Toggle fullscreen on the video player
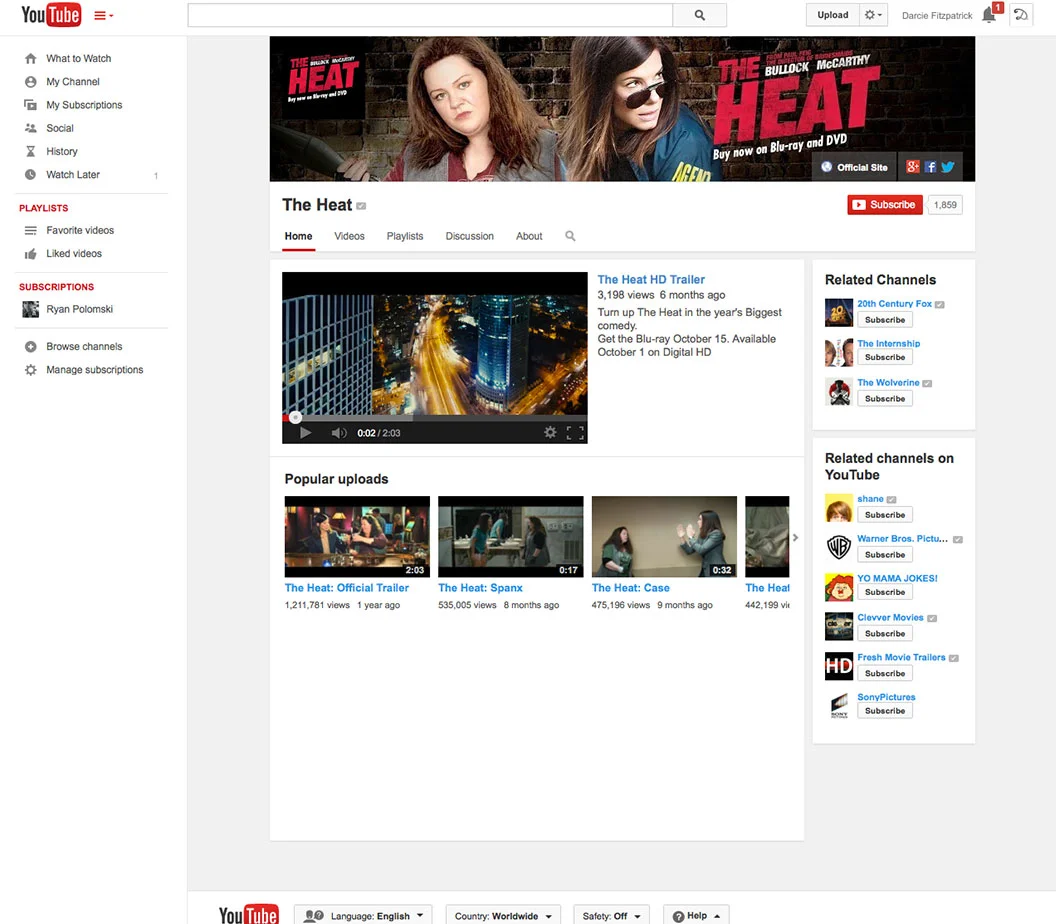Image resolution: width=1056 pixels, height=924 pixels. (x=575, y=433)
